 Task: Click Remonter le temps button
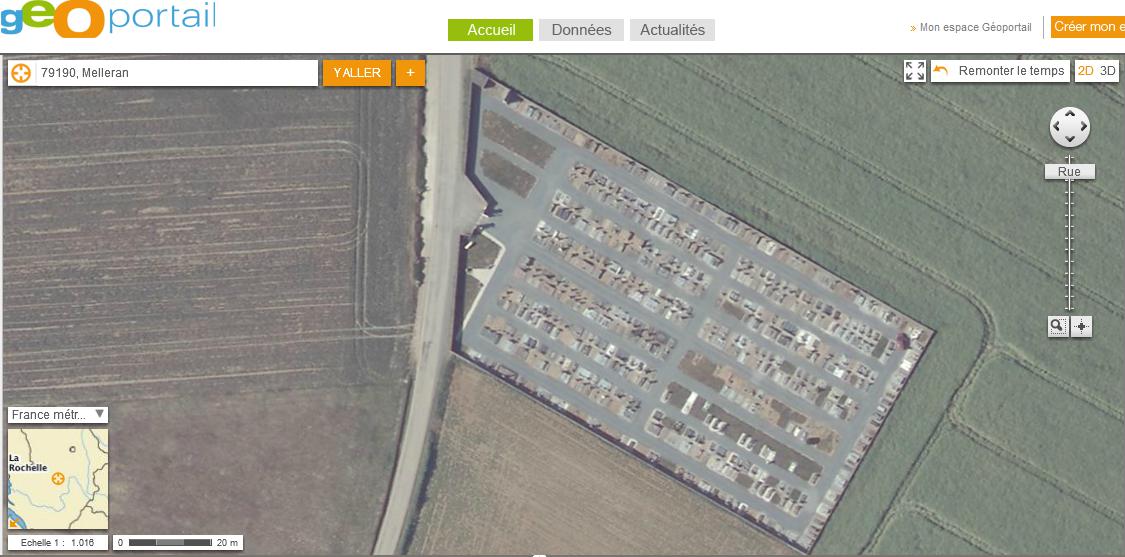1000,71
